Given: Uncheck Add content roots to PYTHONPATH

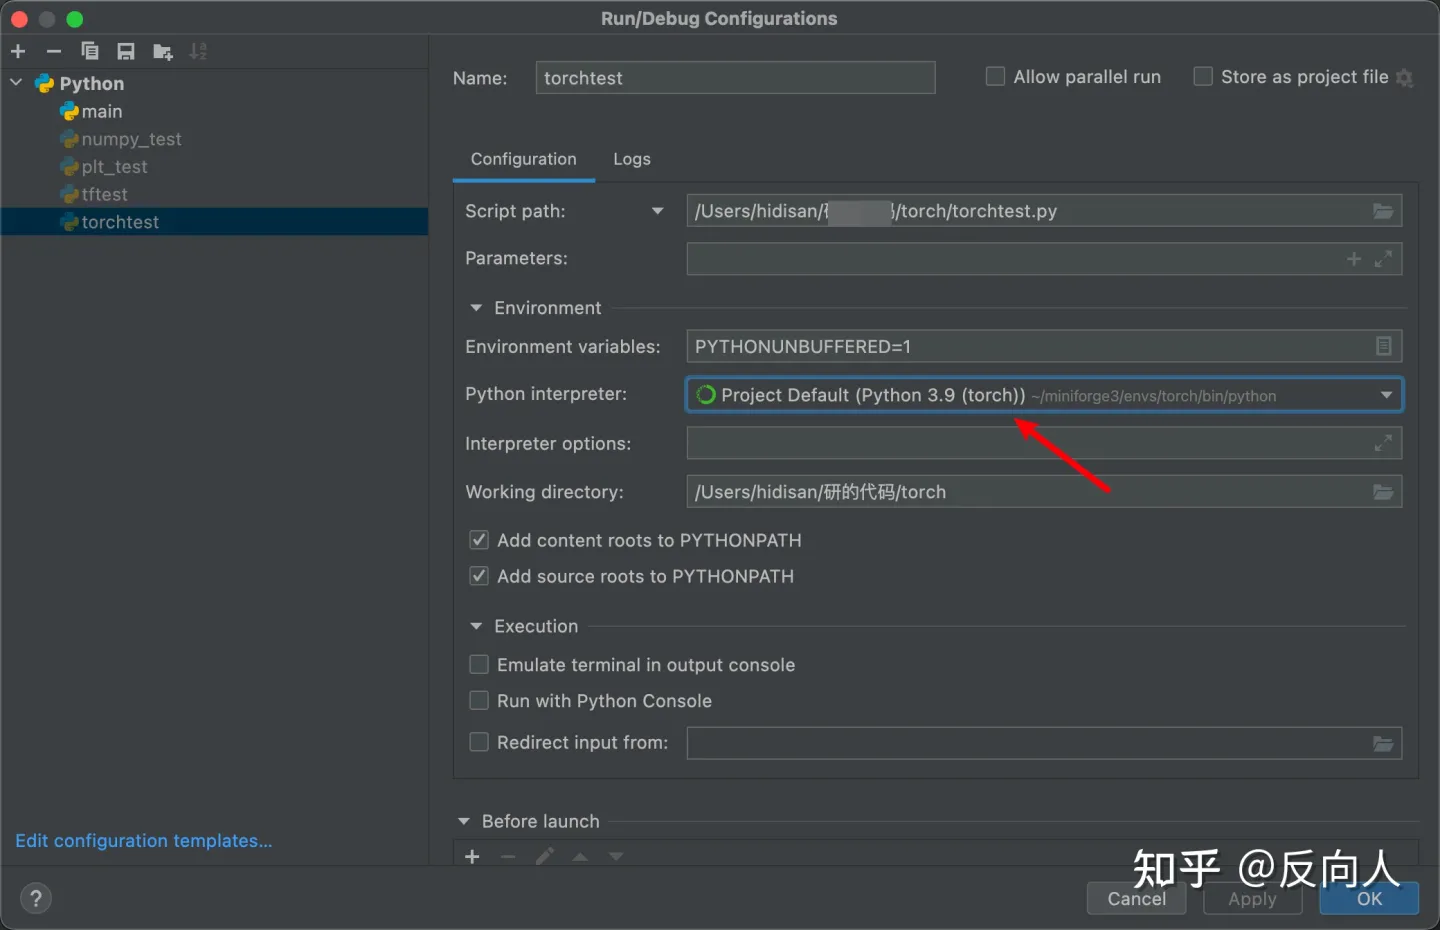Looking at the screenshot, I should point(479,540).
